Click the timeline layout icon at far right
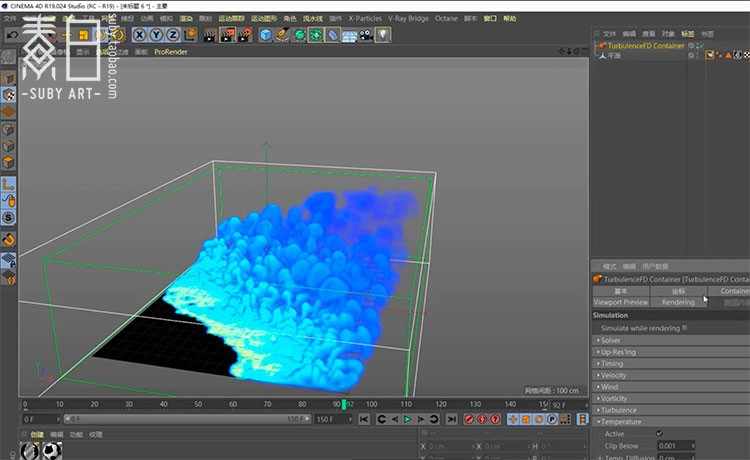The height and width of the screenshot is (460, 750). 582,419
